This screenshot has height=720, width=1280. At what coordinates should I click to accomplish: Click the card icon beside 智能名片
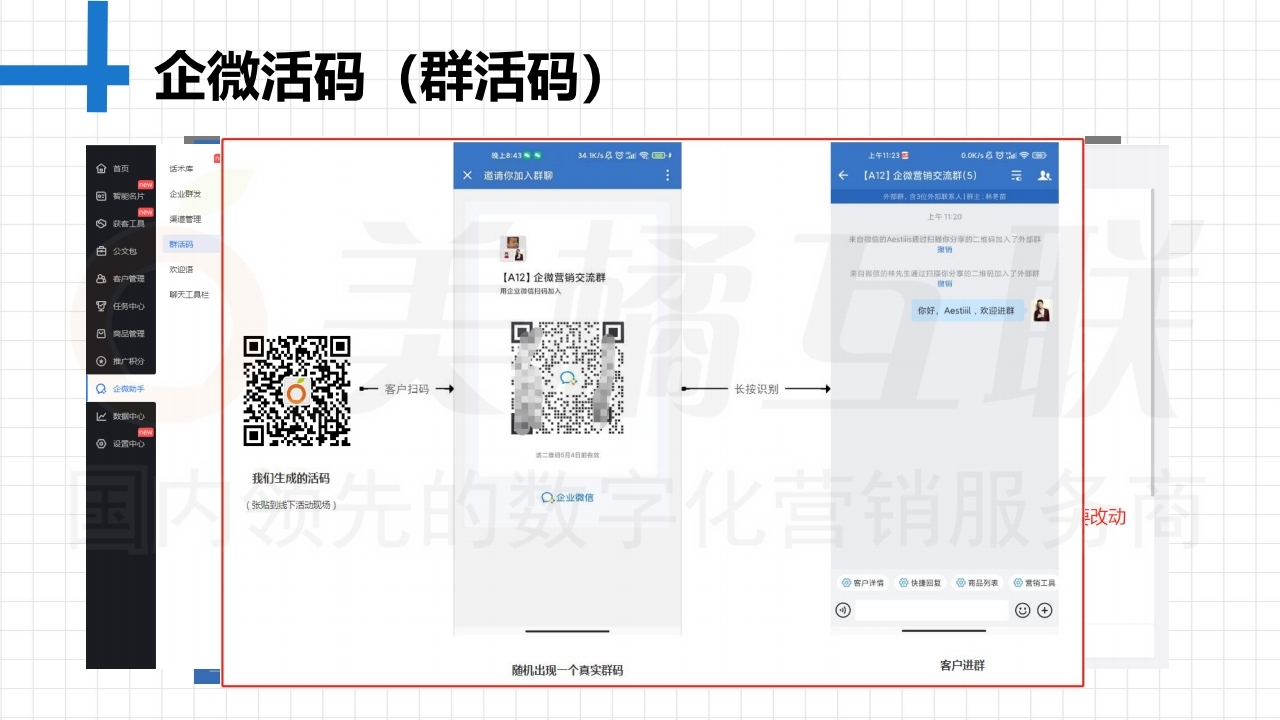pos(101,196)
